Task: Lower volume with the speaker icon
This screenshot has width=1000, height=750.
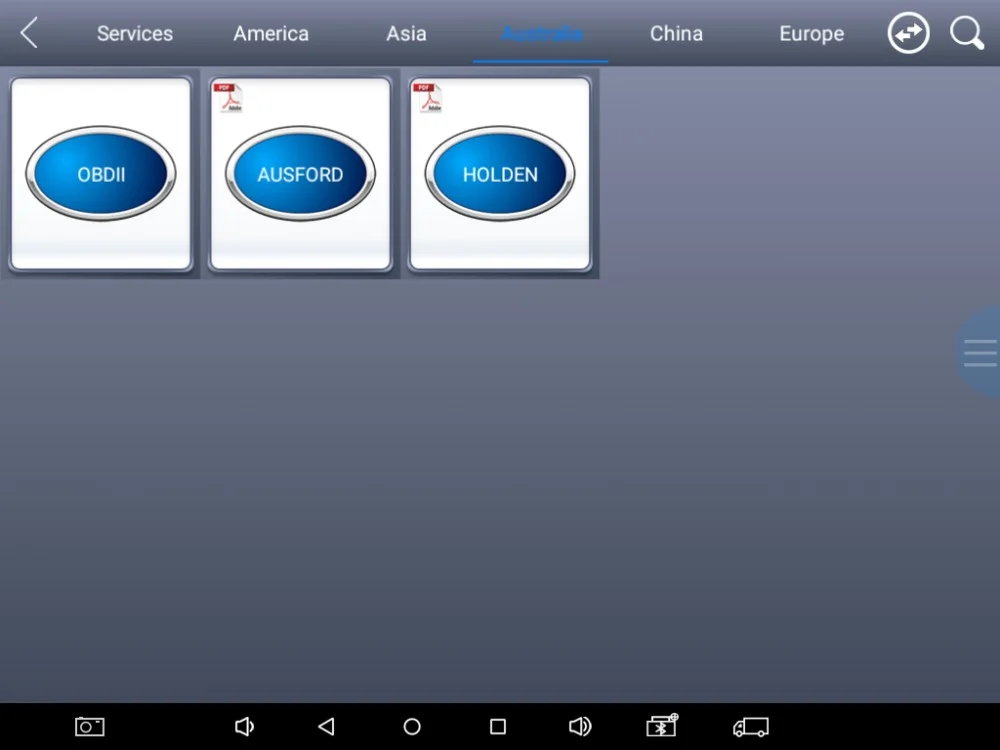Action: (244, 726)
